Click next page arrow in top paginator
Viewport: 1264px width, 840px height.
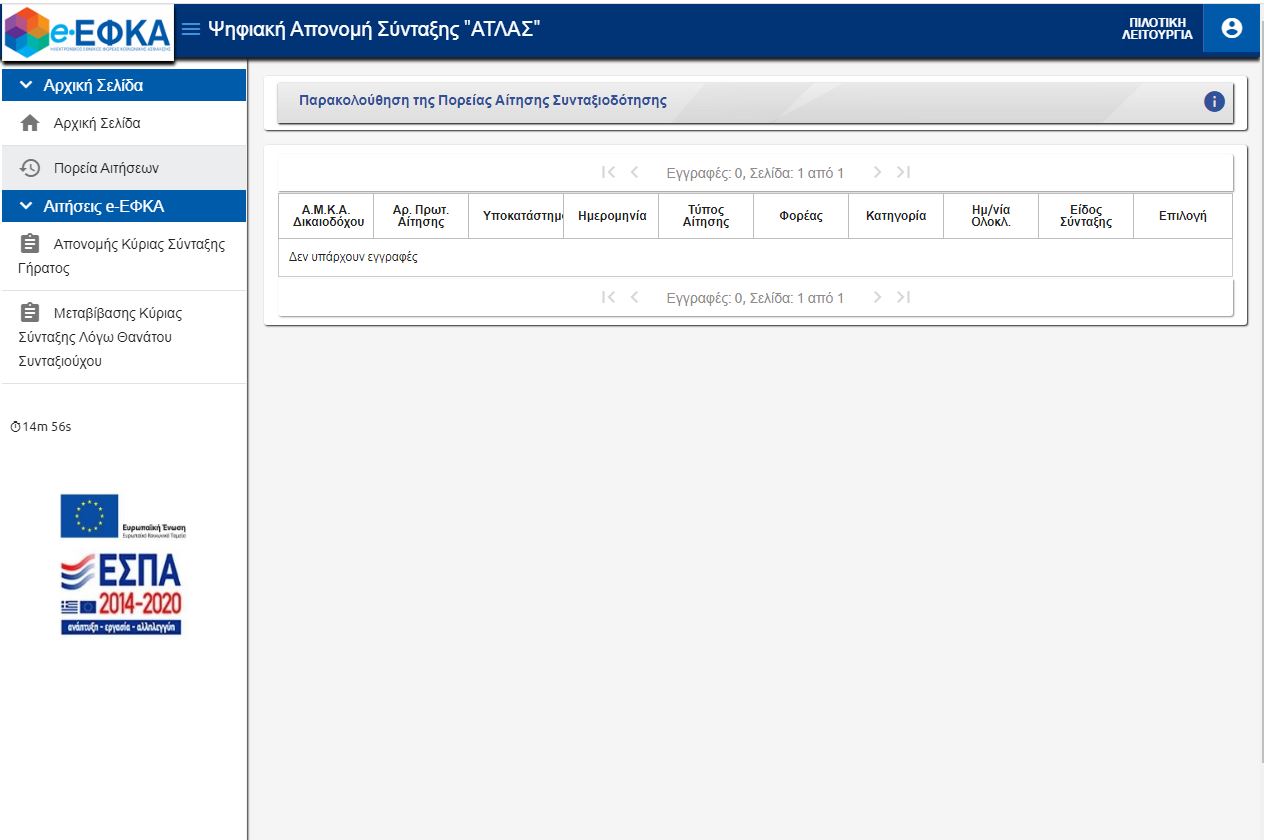[877, 172]
